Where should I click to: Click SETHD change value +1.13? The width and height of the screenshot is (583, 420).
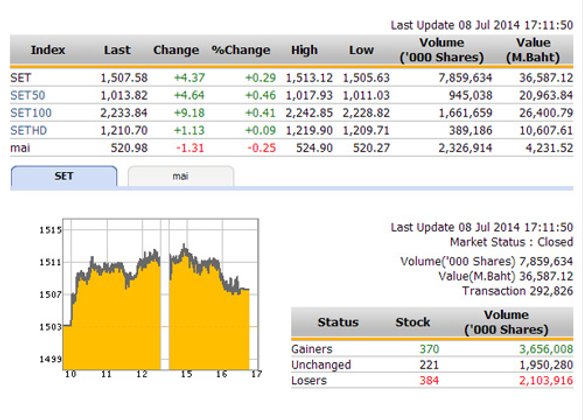click(x=189, y=130)
